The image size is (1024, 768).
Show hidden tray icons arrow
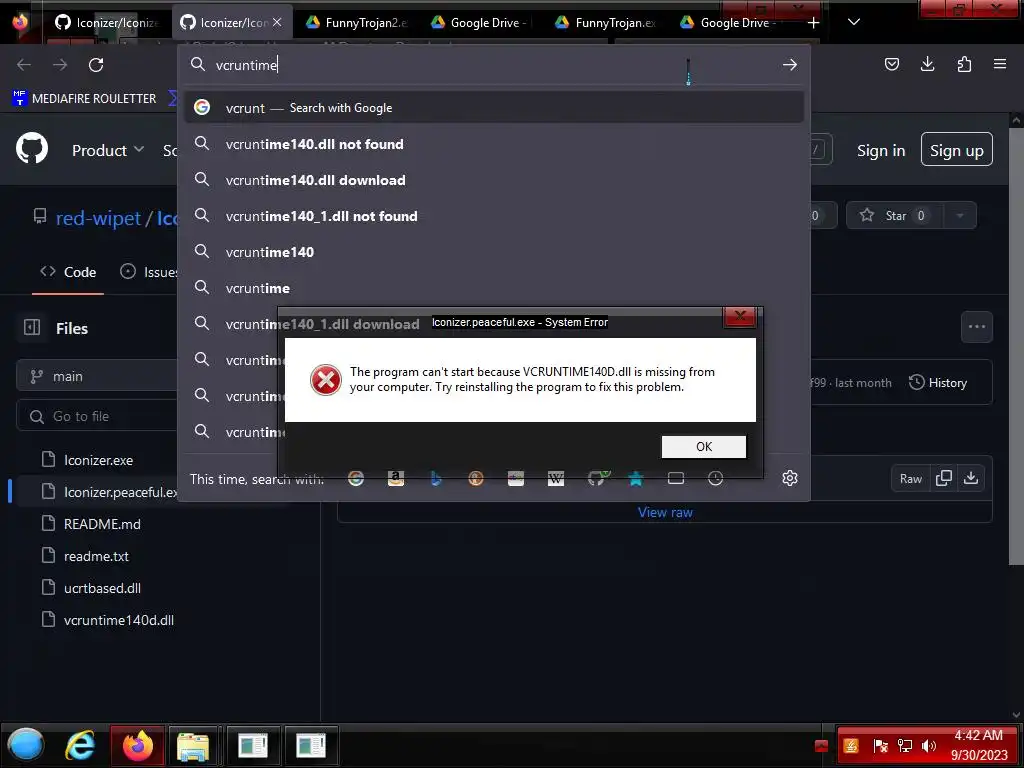[822, 746]
